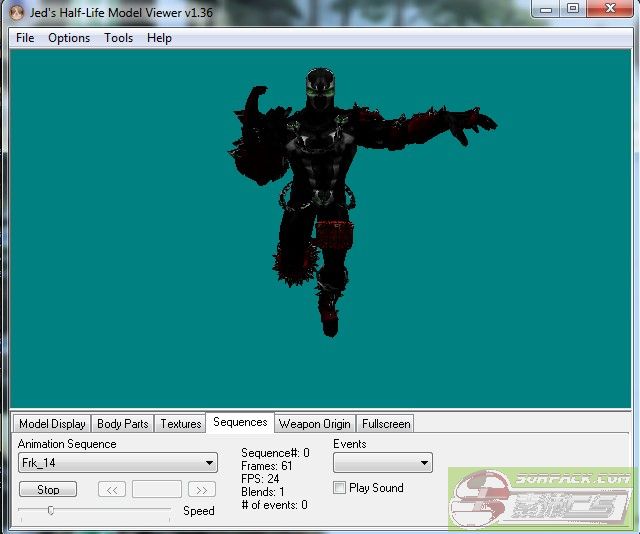Viewport: 640px width, 534px height.
Task: Switch to the Textures tab
Action: [181, 424]
